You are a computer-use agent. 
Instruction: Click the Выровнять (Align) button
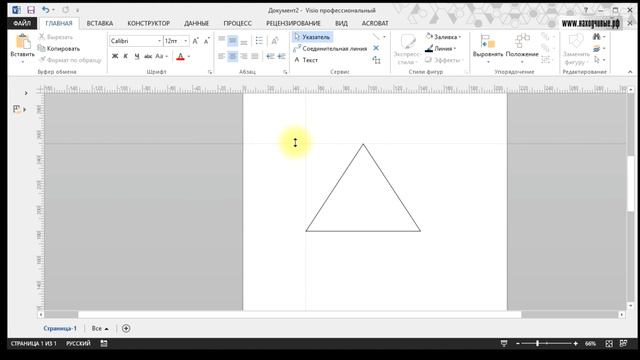tap(488, 48)
